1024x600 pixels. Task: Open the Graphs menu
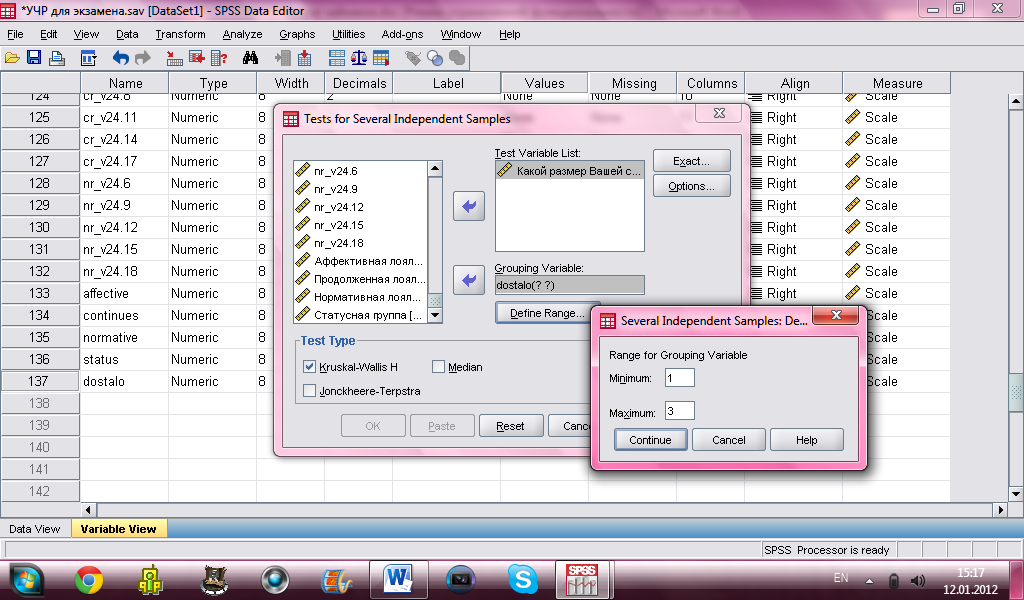click(297, 34)
